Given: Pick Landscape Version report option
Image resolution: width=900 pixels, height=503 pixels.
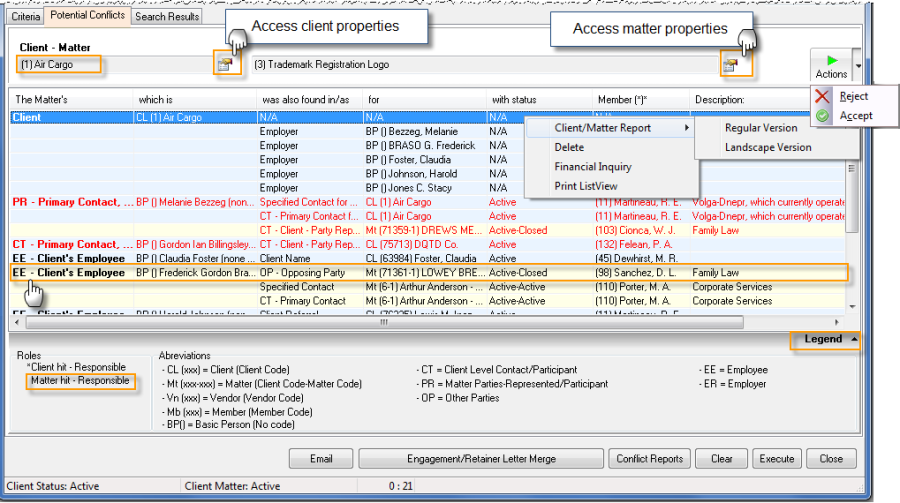Looking at the screenshot, I should pyautogui.click(x=767, y=148).
